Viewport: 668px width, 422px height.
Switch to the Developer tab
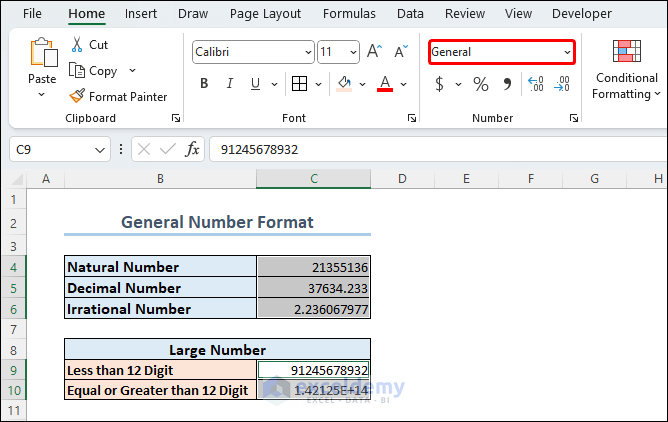coord(582,14)
